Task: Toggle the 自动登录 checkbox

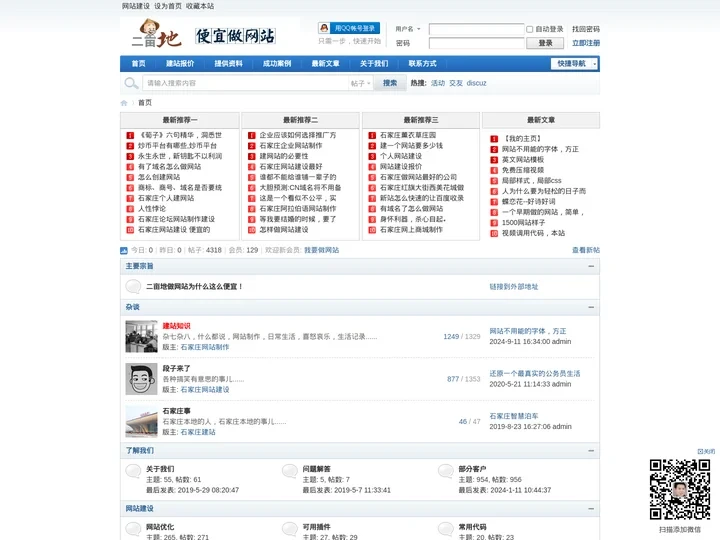Action: [x=529, y=29]
